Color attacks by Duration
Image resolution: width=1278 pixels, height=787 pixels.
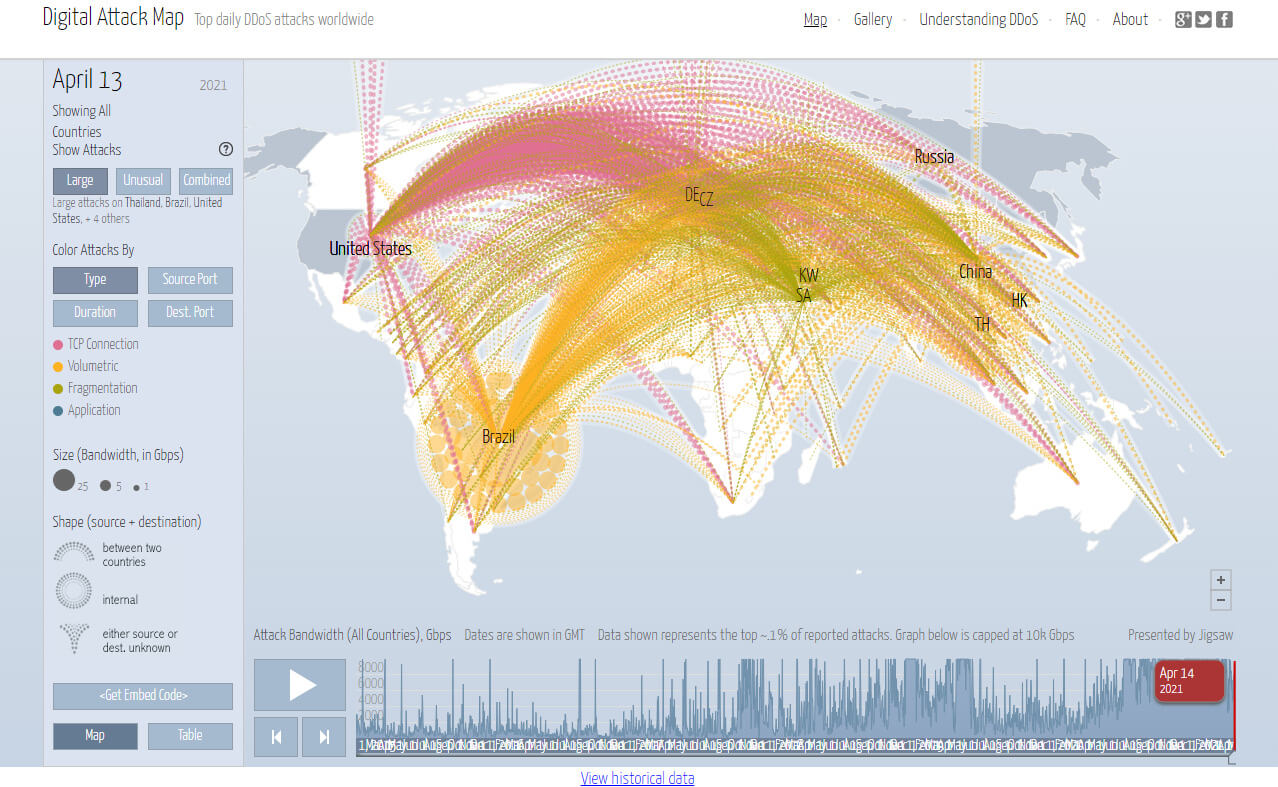[x=95, y=313]
